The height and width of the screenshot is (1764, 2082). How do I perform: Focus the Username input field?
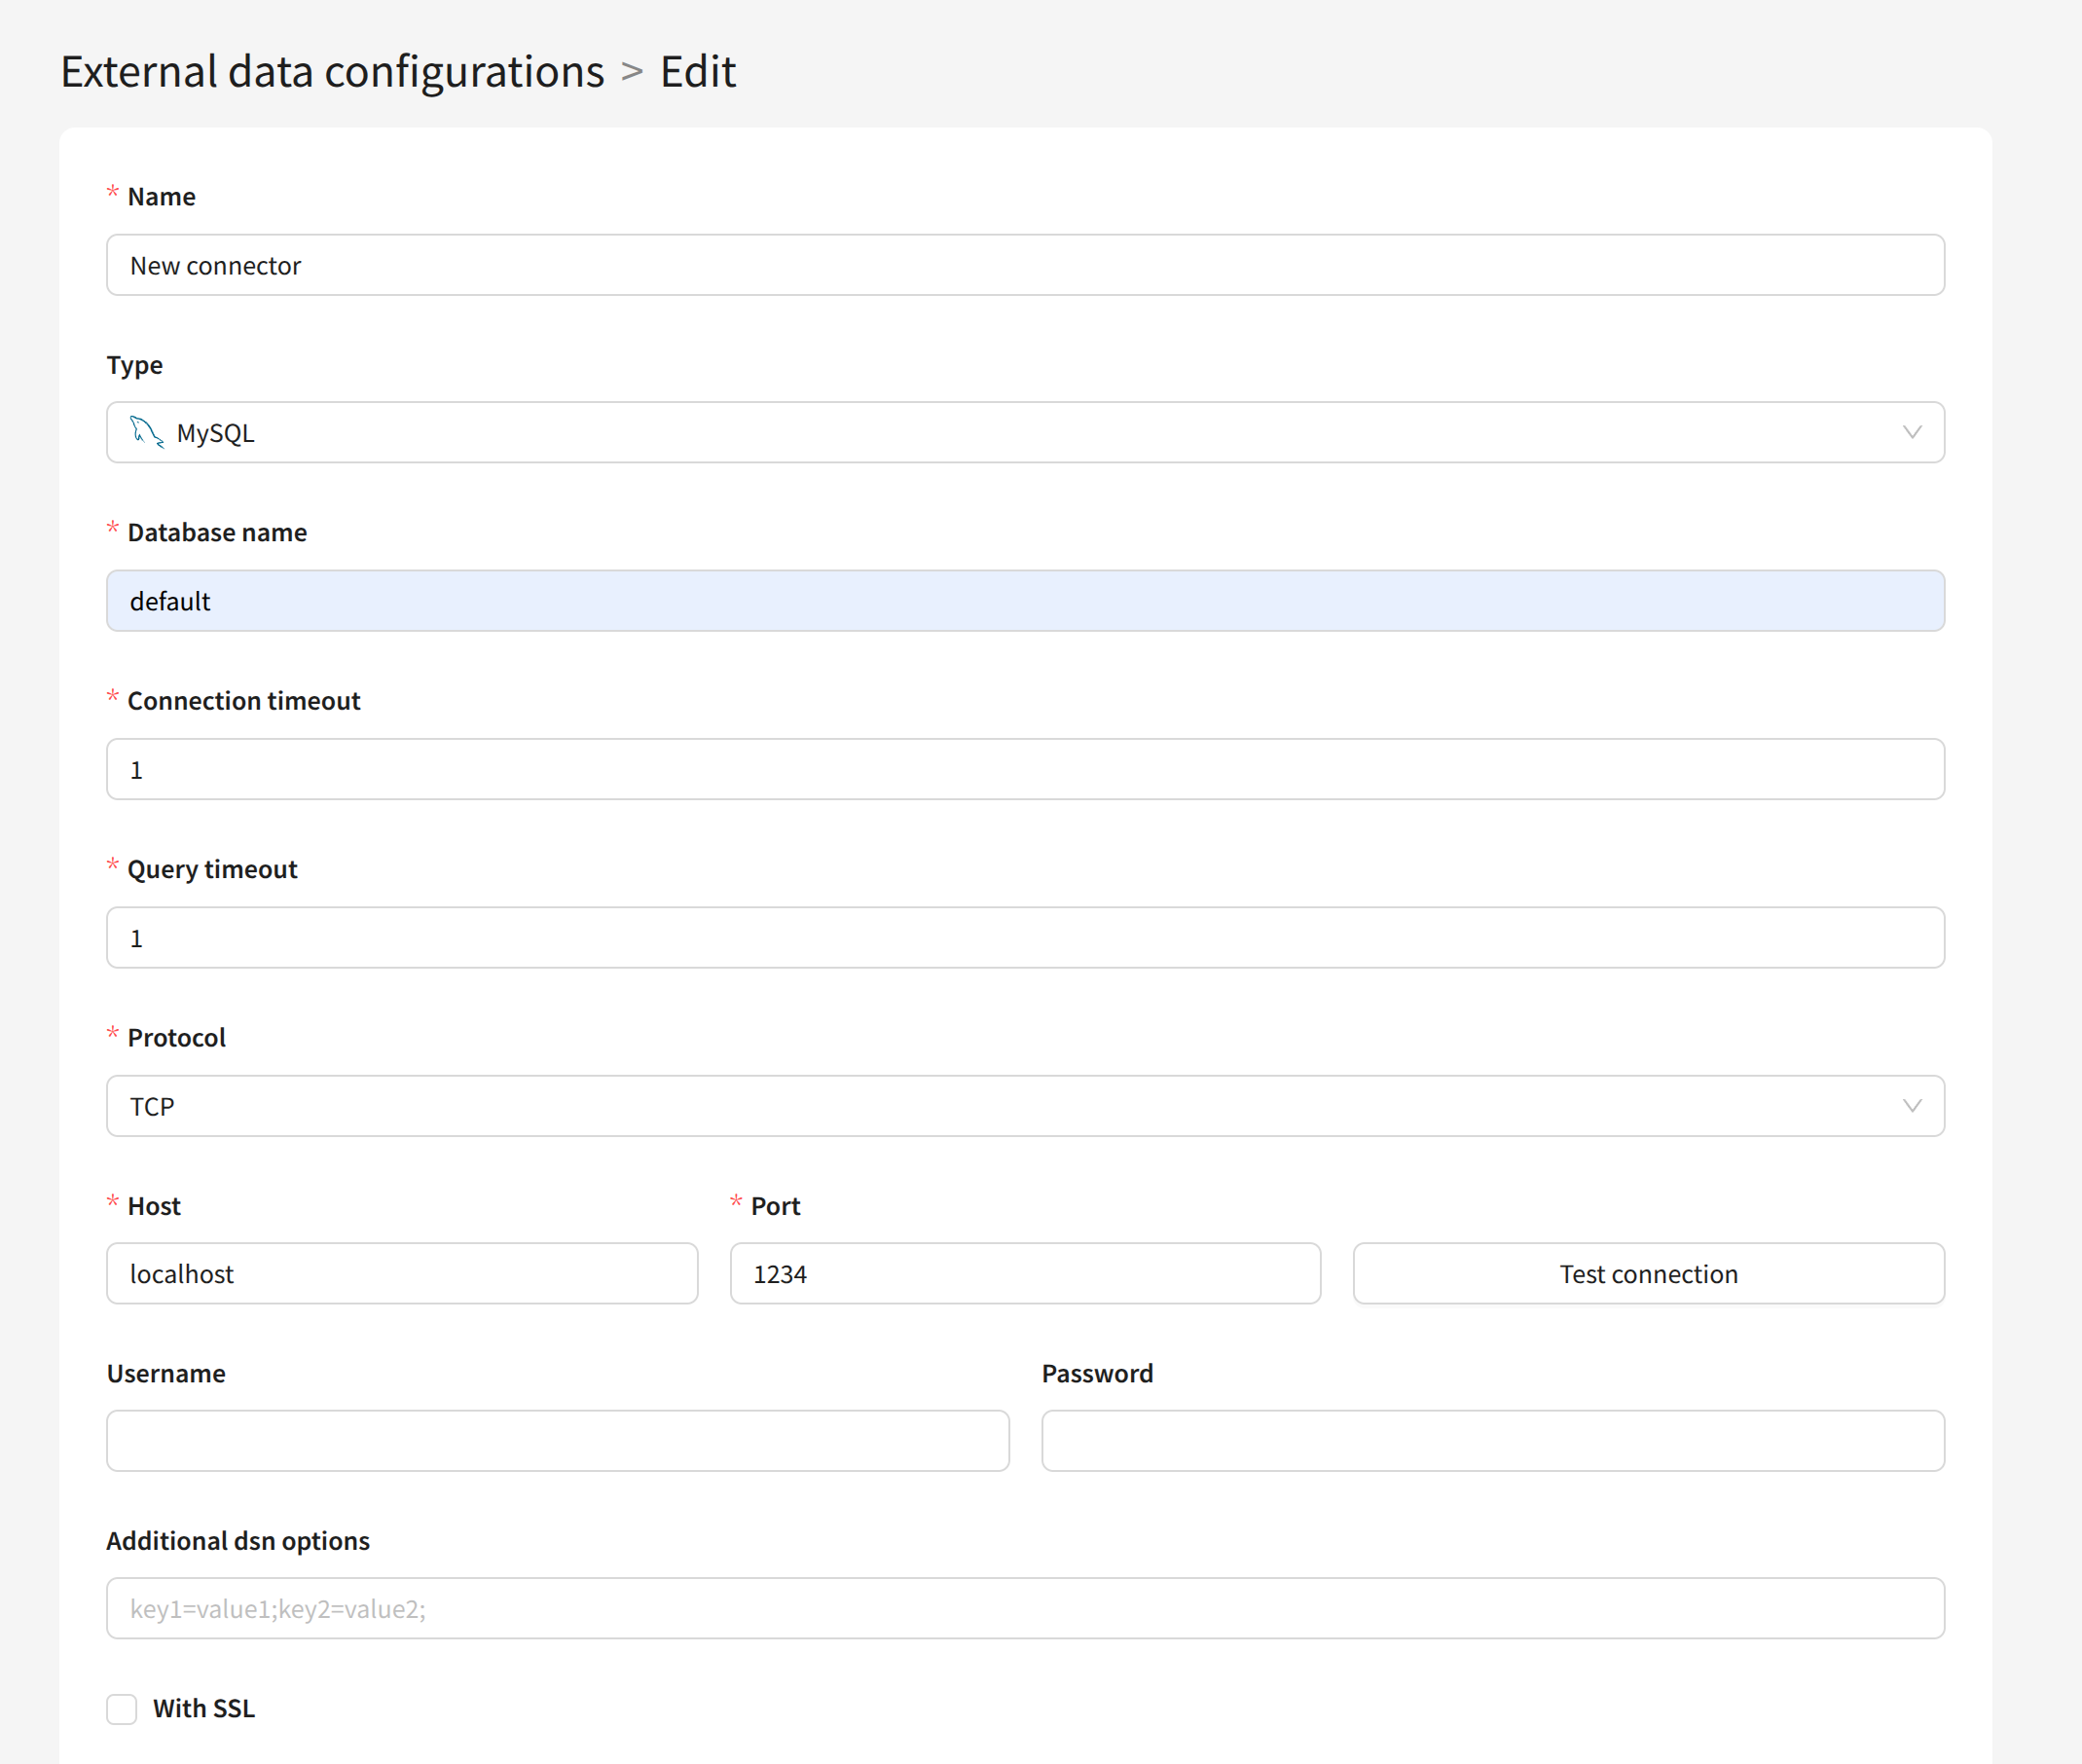pyautogui.click(x=557, y=1441)
